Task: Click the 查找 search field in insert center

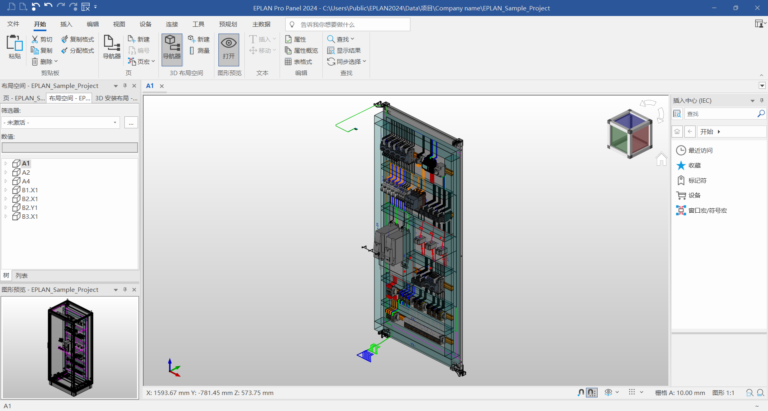Action: pyautogui.click(x=720, y=114)
